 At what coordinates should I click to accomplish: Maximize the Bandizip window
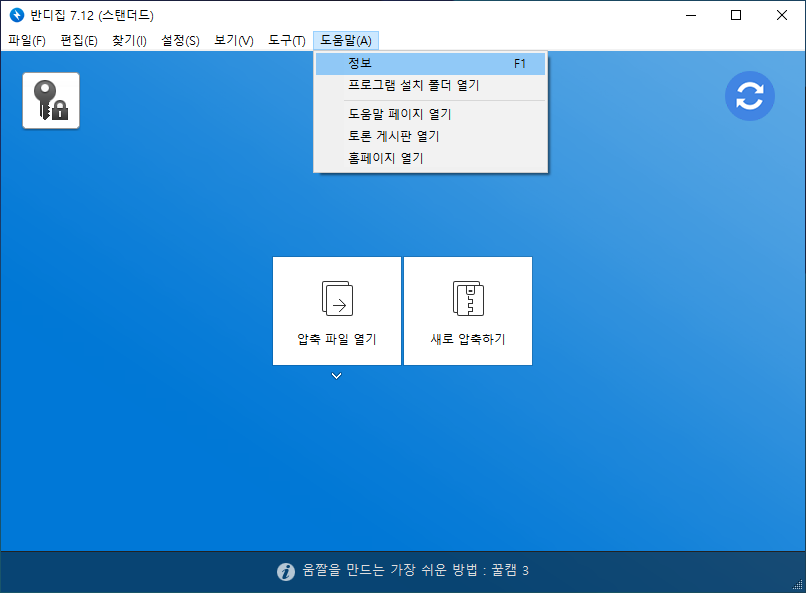click(736, 15)
